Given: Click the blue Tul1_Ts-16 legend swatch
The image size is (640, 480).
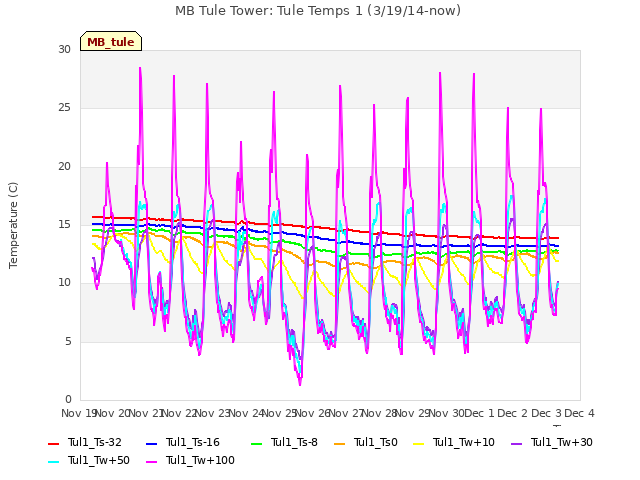Looking at the screenshot, I should tap(151, 444).
